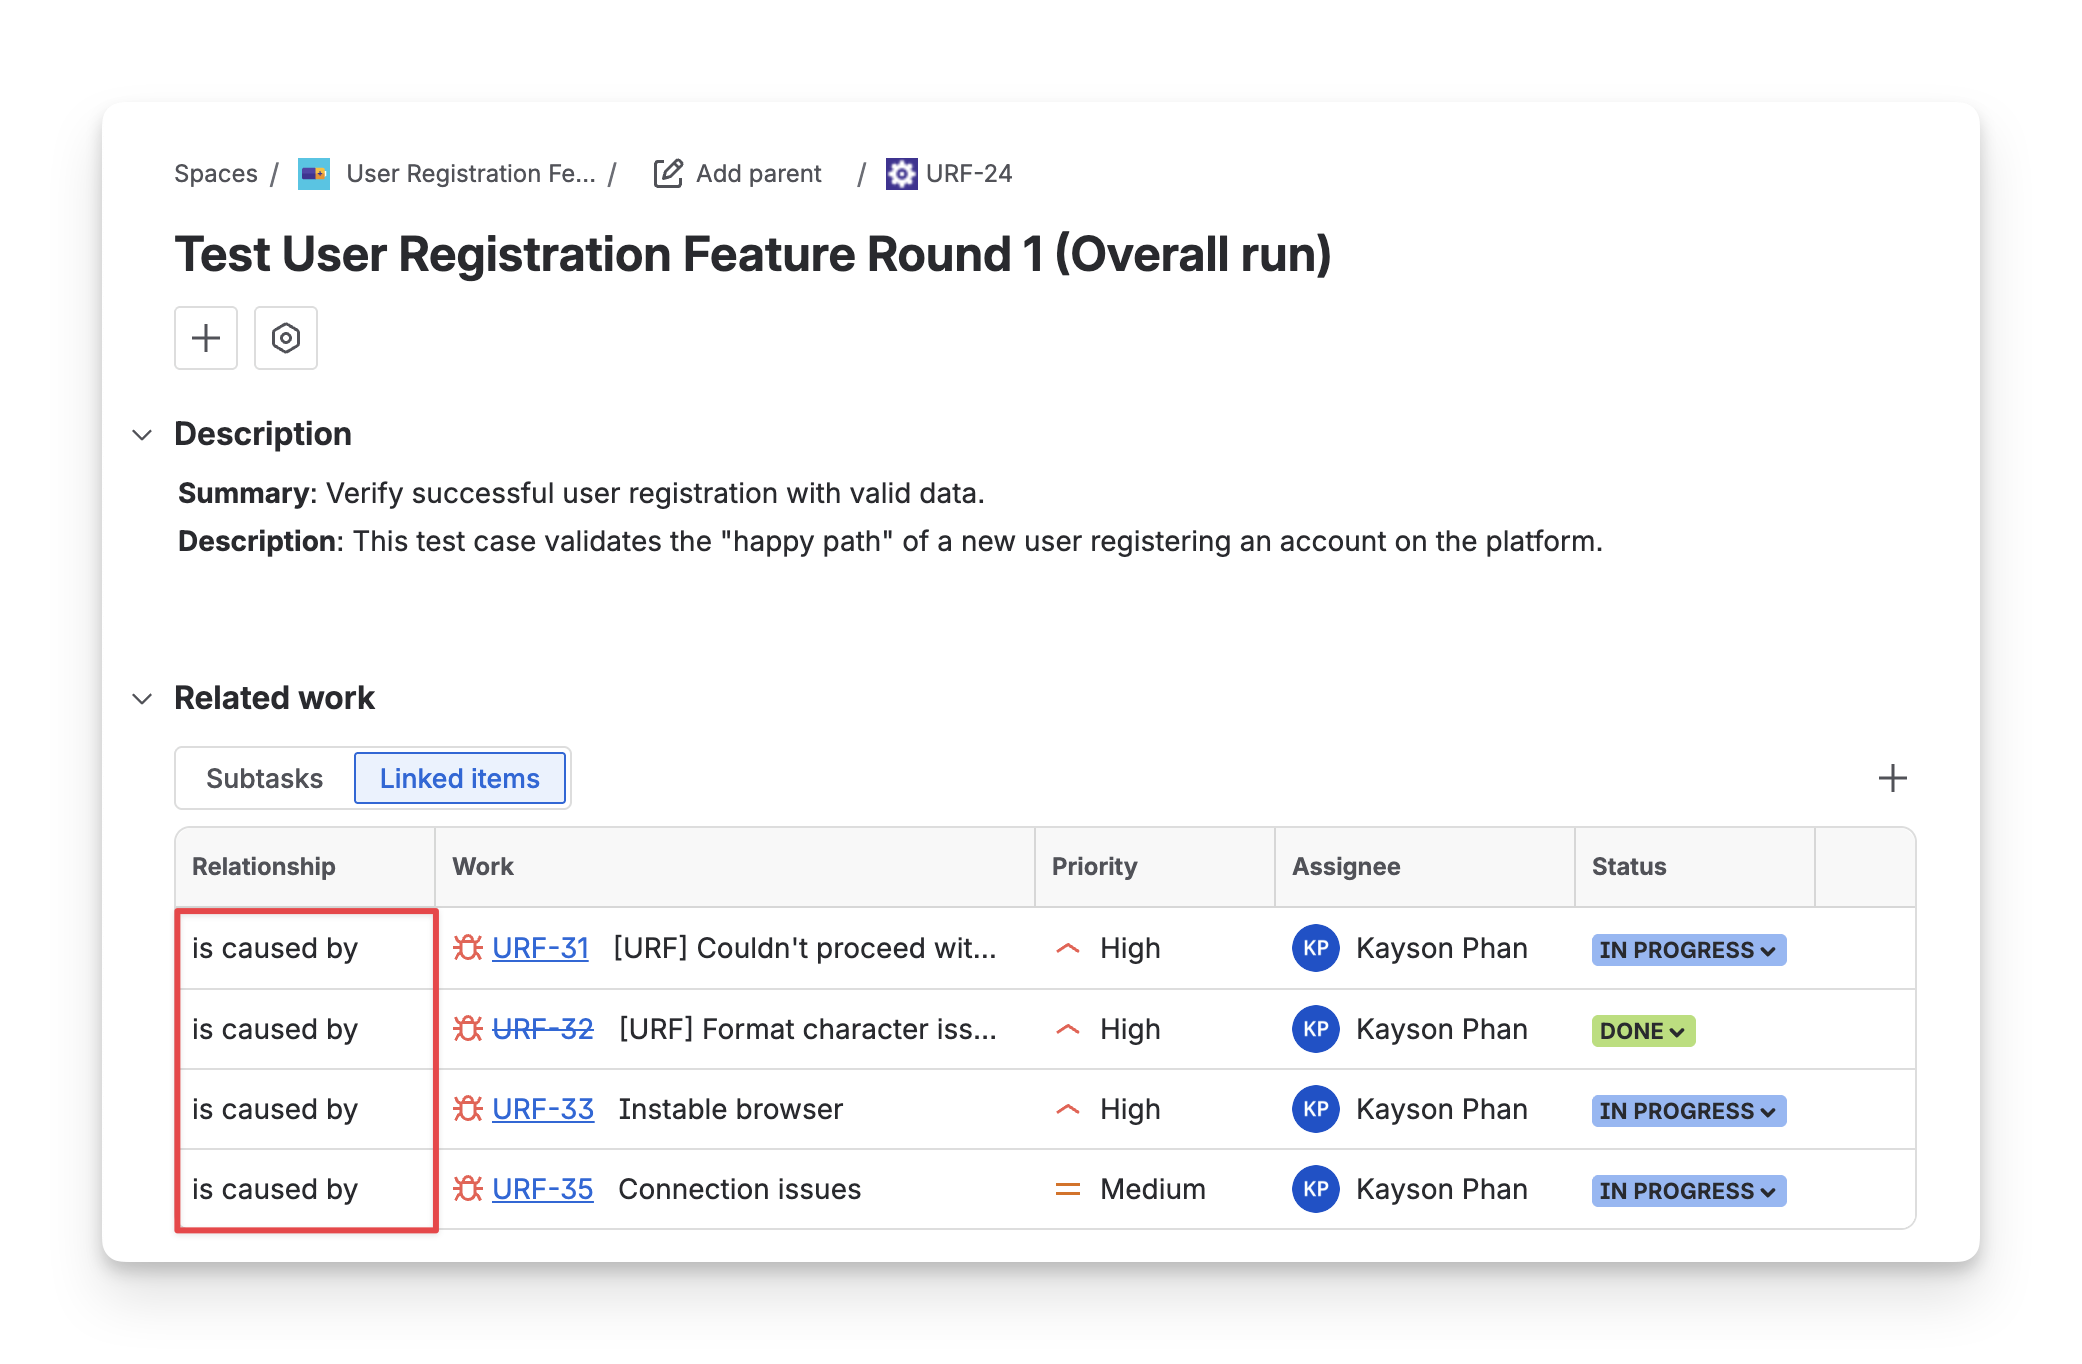
Task: Click the project avatar icon in breadcrumb
Action: pos(314,174)
